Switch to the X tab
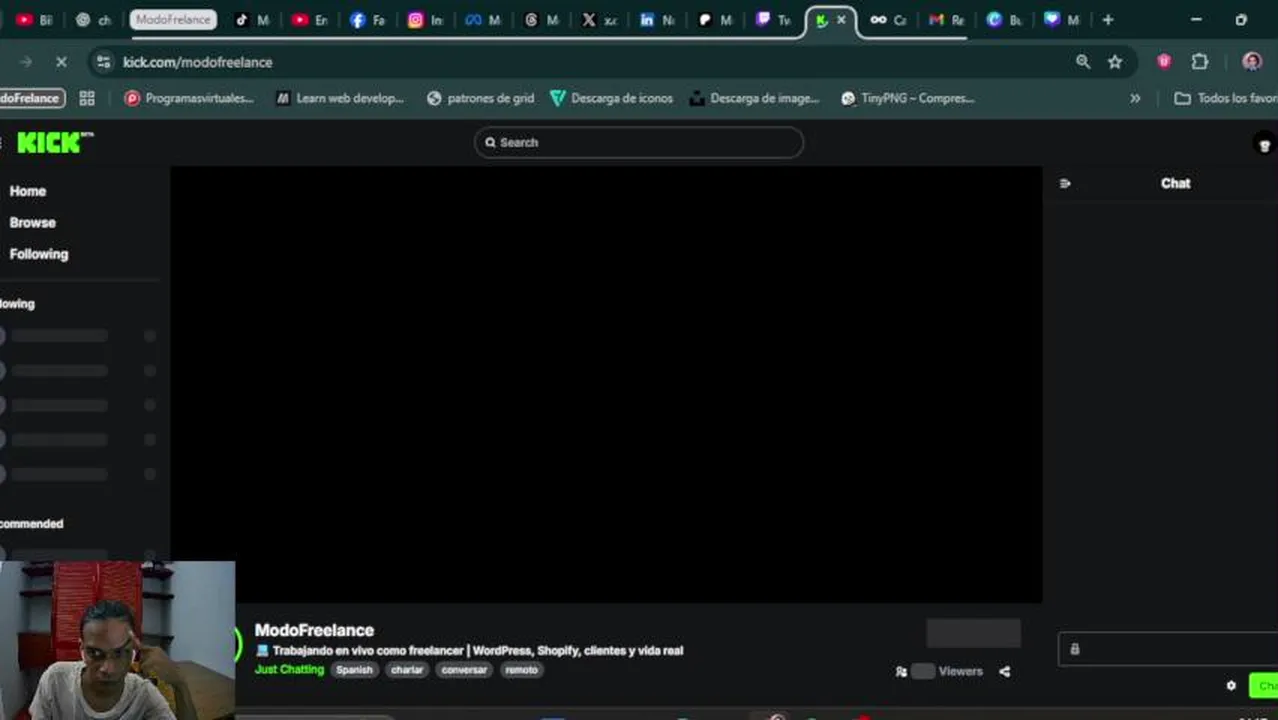The image size is (1278, 720). (x=600, y=20)
